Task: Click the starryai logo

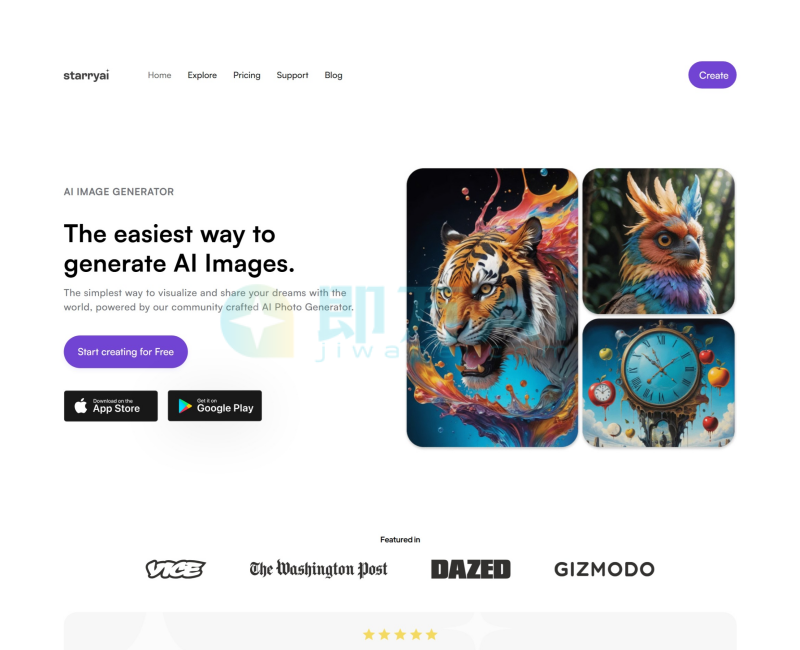Action: point(86,75)
